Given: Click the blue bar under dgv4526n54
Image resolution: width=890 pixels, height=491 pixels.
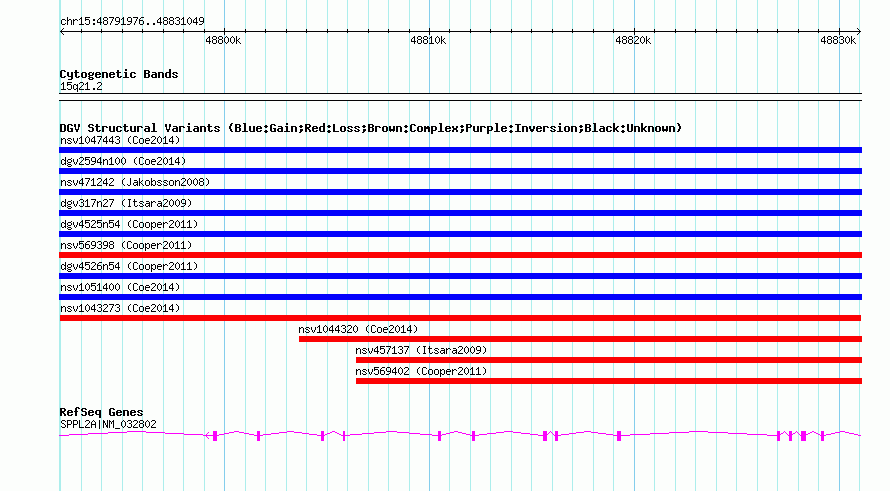Looking at the screenshot, I should tap(460, 276).
